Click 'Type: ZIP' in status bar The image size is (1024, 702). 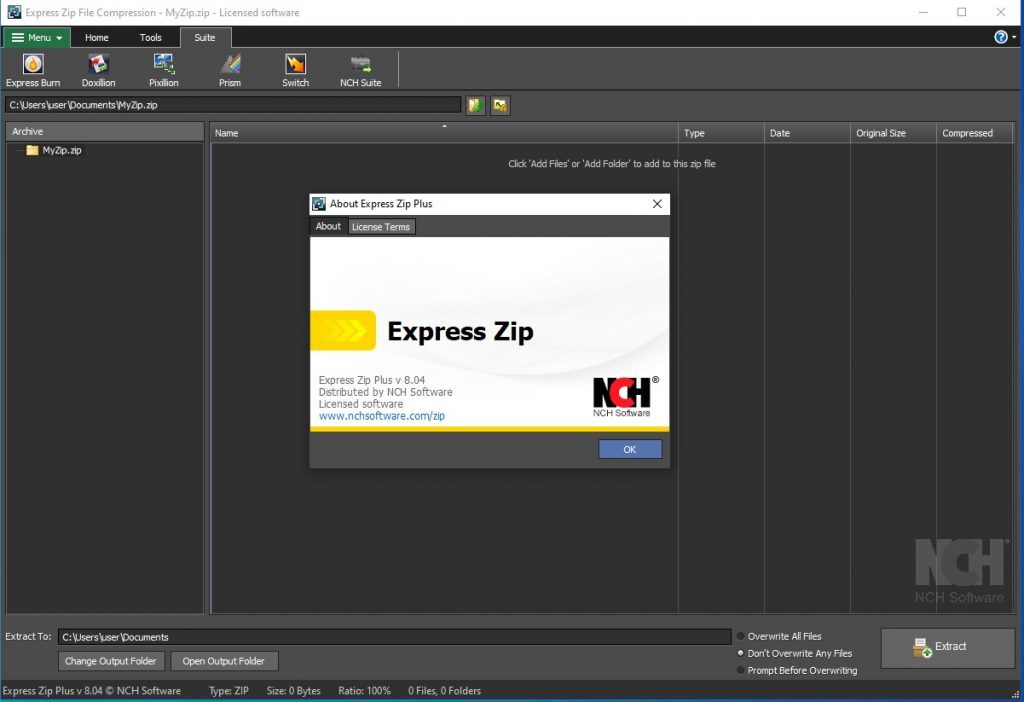tap(229, 690)
